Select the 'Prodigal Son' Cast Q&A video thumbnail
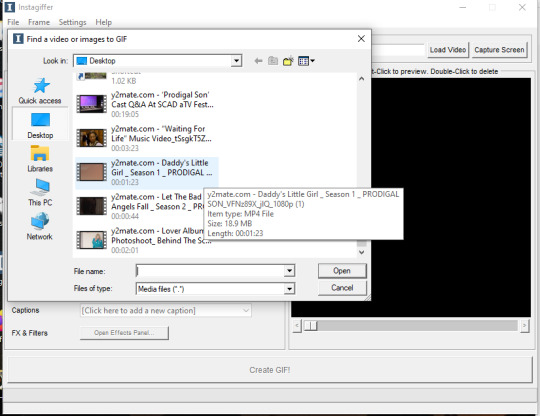This screenshot has width=540, height=416. [x=92, y=104]
